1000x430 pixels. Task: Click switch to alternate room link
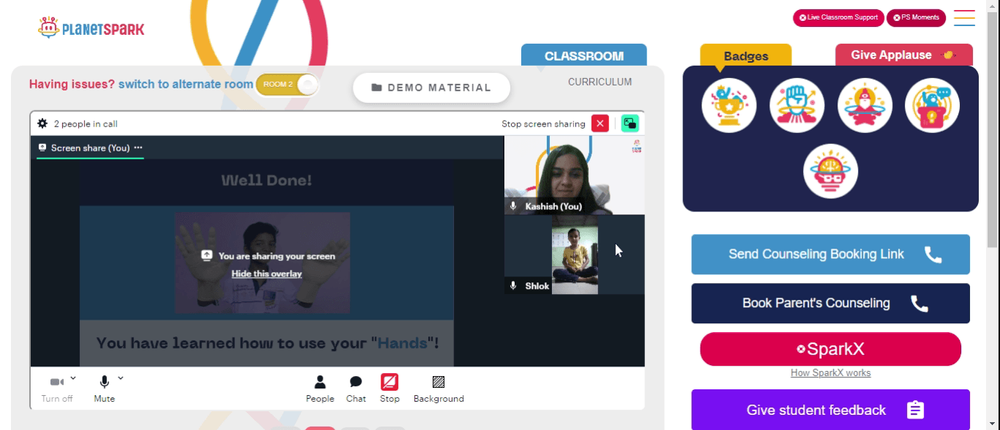(x=186, y=84)
